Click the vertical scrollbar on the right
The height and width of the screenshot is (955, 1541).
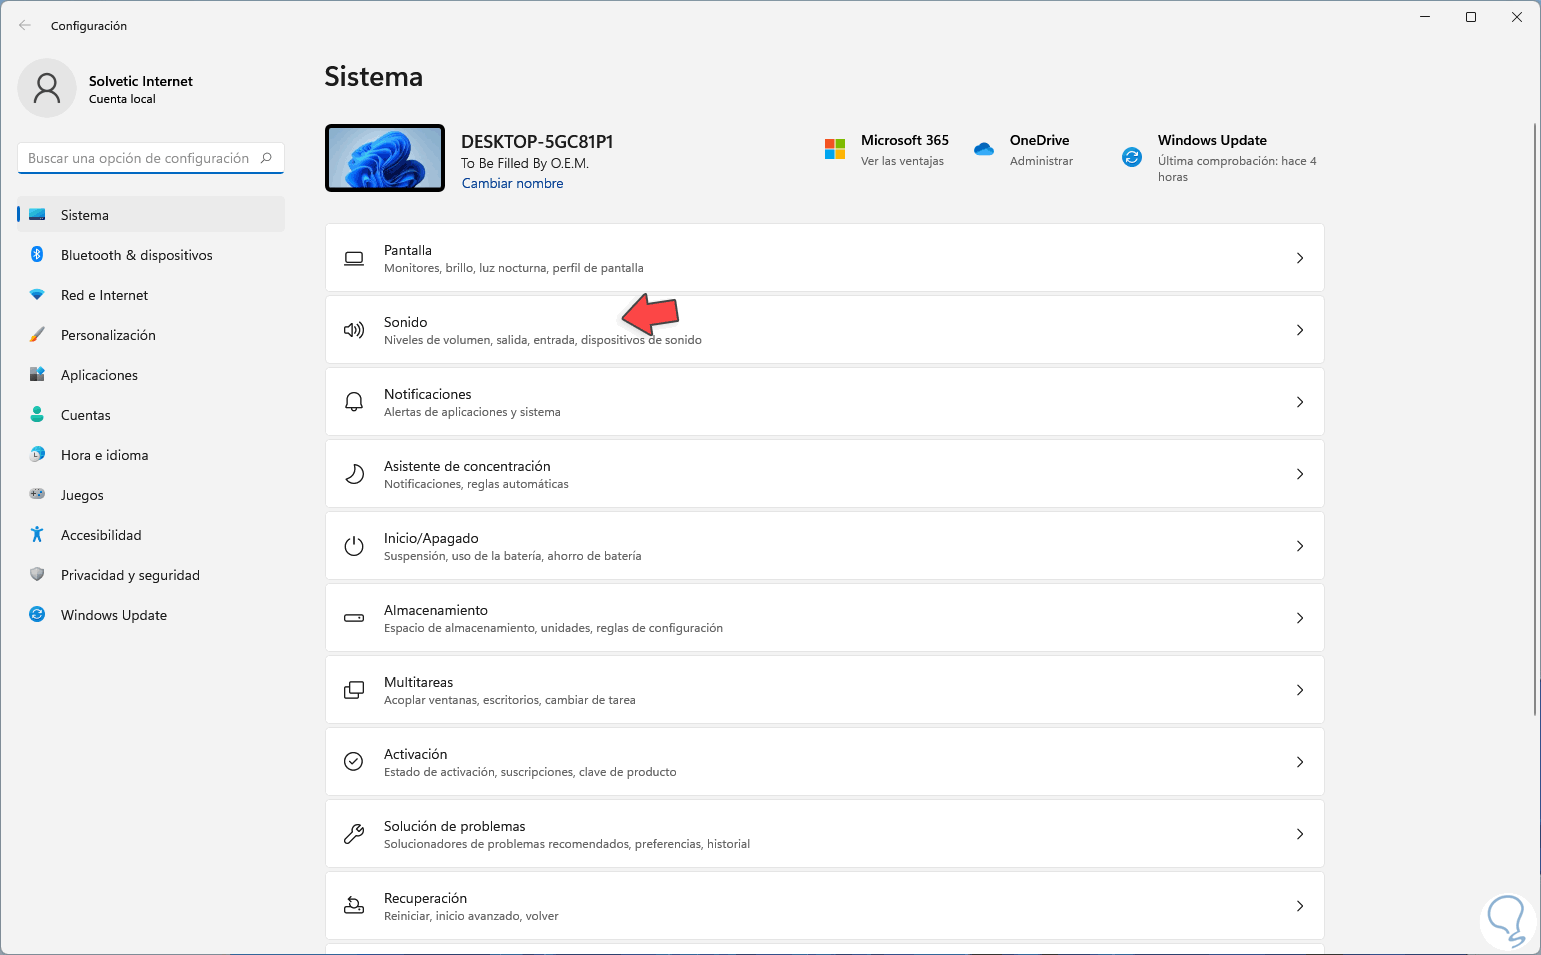1535,420
